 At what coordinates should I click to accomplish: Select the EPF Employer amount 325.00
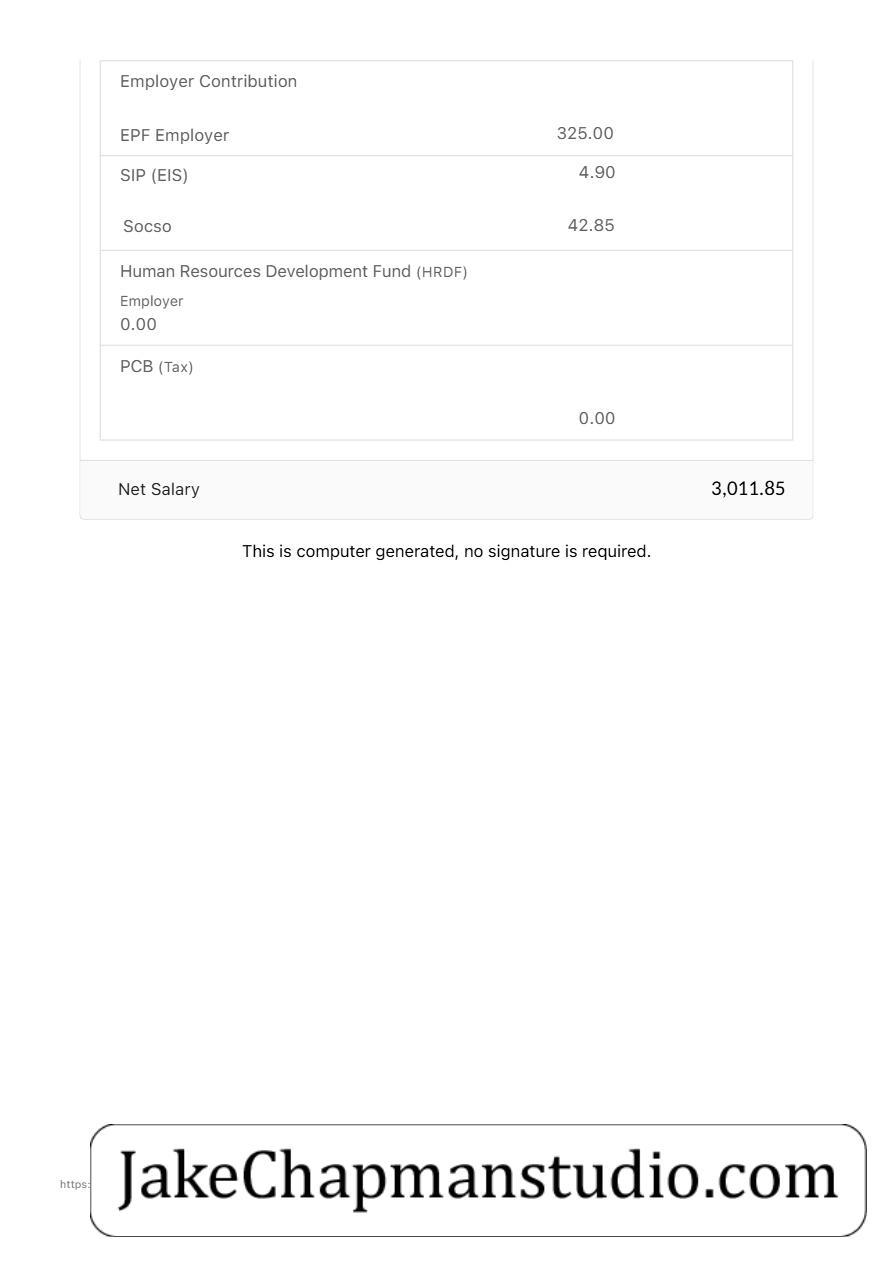pyautogui.click(x=585, y=134)
